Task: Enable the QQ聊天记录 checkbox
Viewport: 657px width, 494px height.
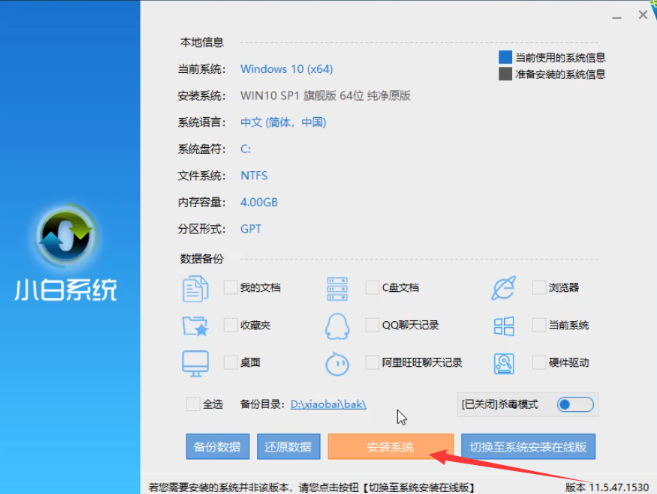Action: pos(373,325)
